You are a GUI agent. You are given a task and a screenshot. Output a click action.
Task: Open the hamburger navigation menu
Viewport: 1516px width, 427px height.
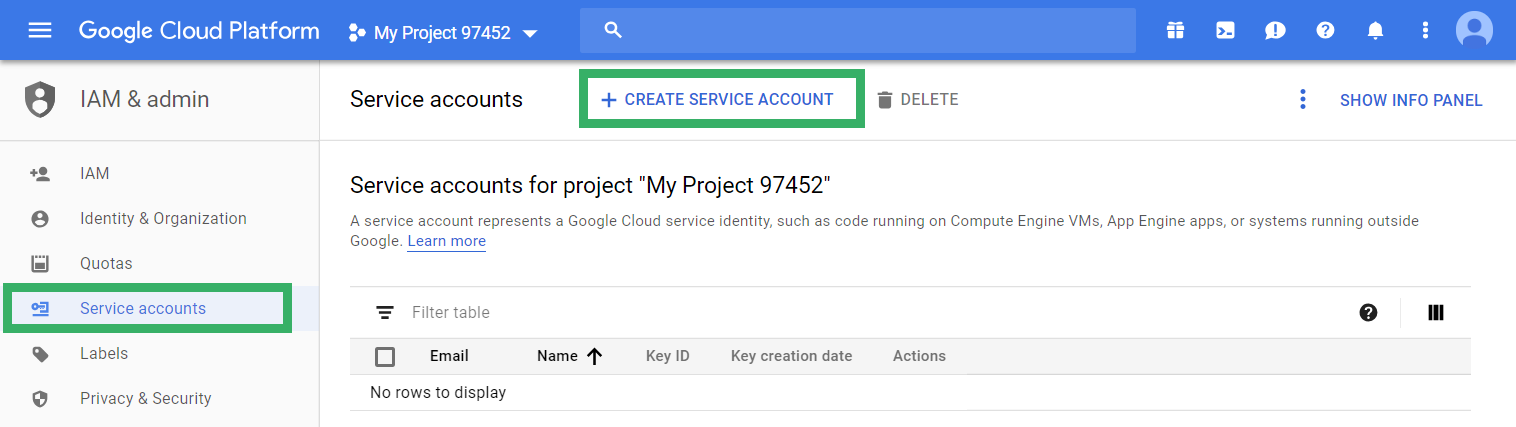coord(40,30)
